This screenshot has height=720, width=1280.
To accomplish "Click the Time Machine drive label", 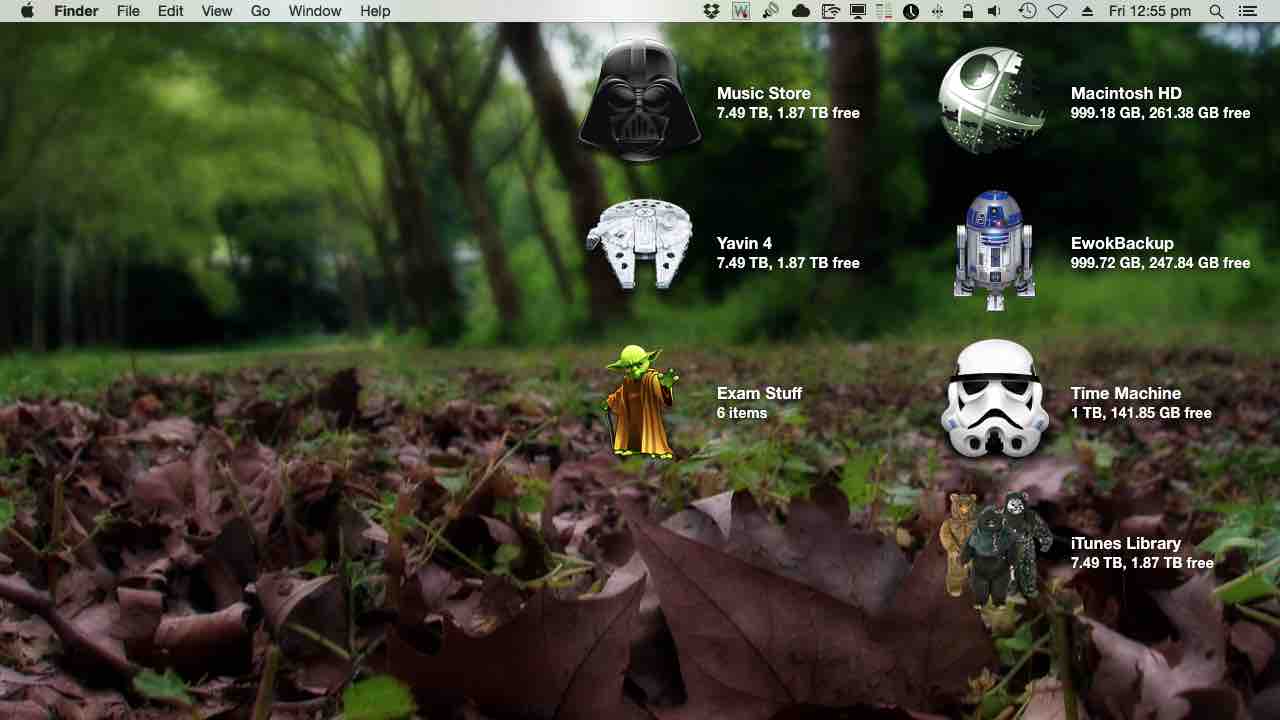I will click(1126, 393).
